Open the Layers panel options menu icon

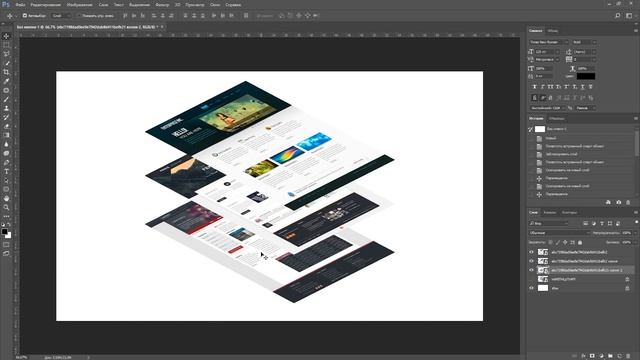[636, 213]
